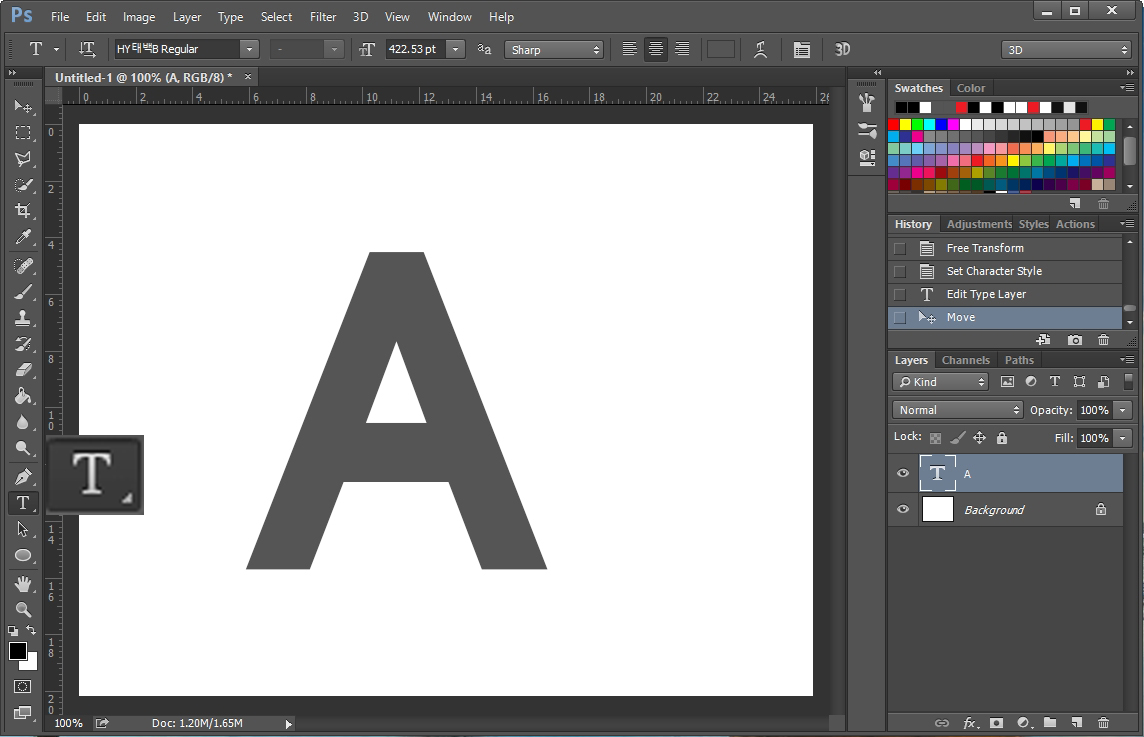Toggle history brush source for Set Character Style
Viewport: 1144px width, 737px height.
click(900, 271)
